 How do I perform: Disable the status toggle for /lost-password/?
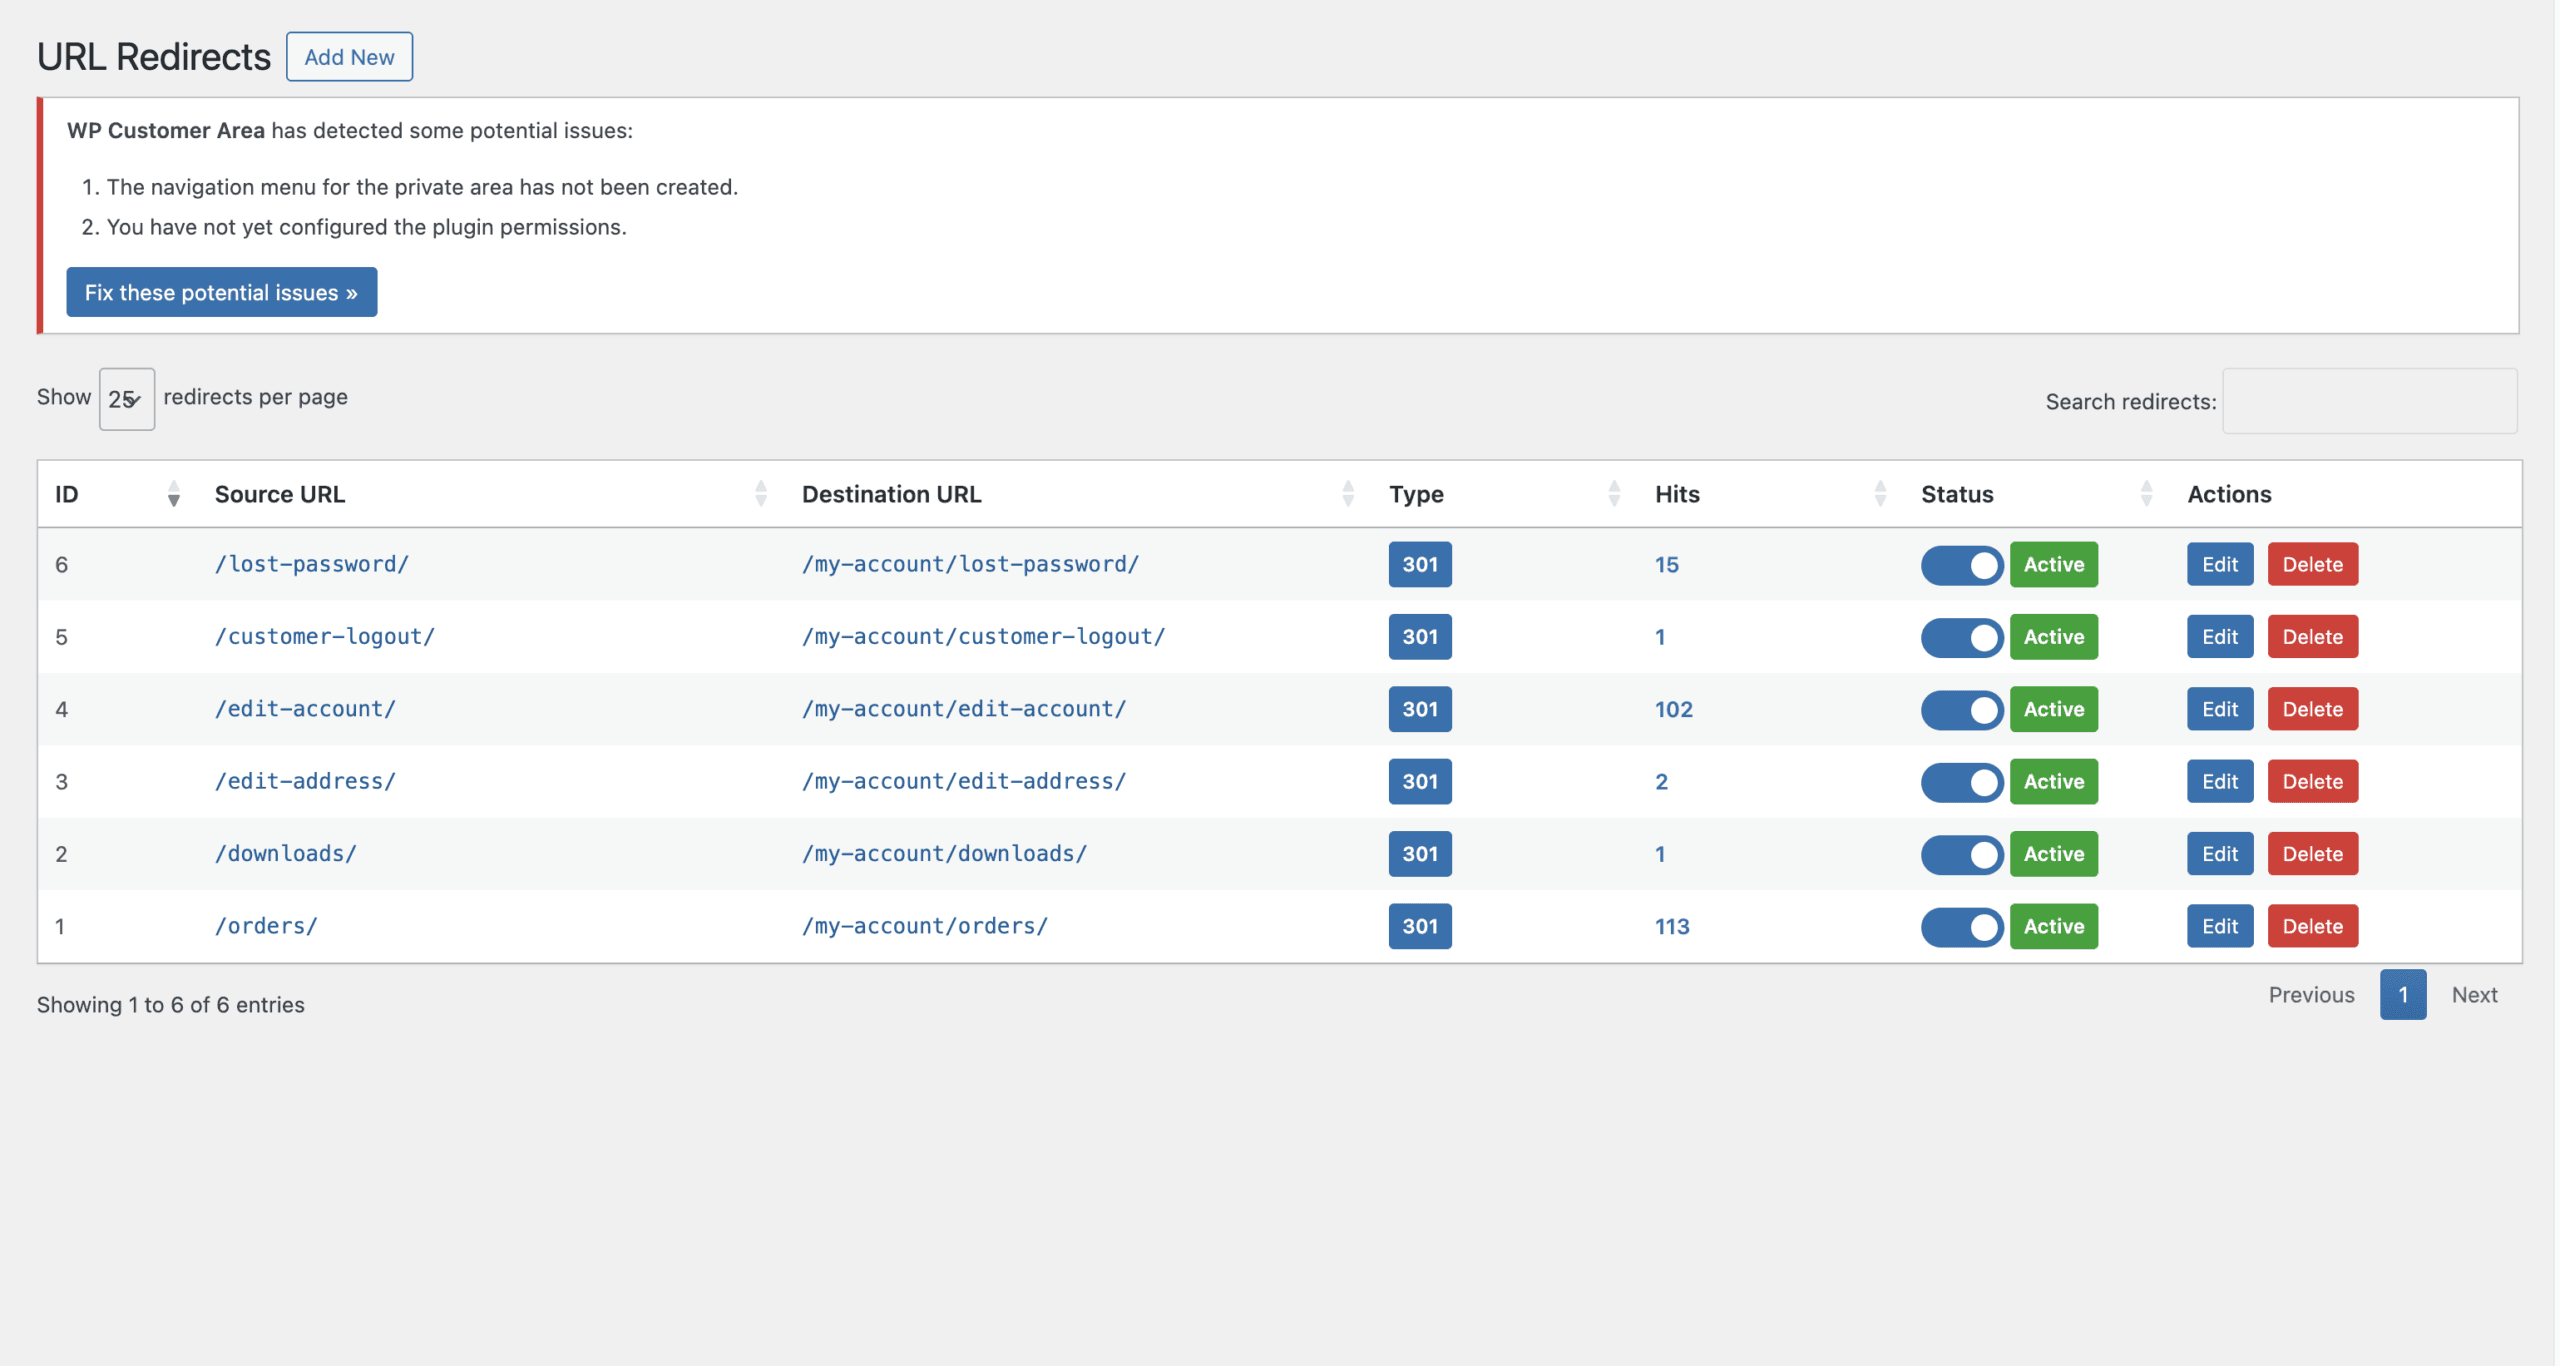[x=1961, y=564]
